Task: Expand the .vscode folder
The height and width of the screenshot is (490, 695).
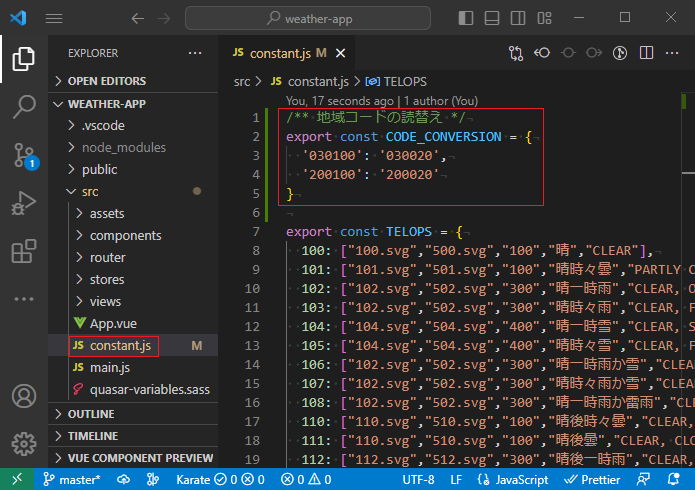Action: coord(133,125)
